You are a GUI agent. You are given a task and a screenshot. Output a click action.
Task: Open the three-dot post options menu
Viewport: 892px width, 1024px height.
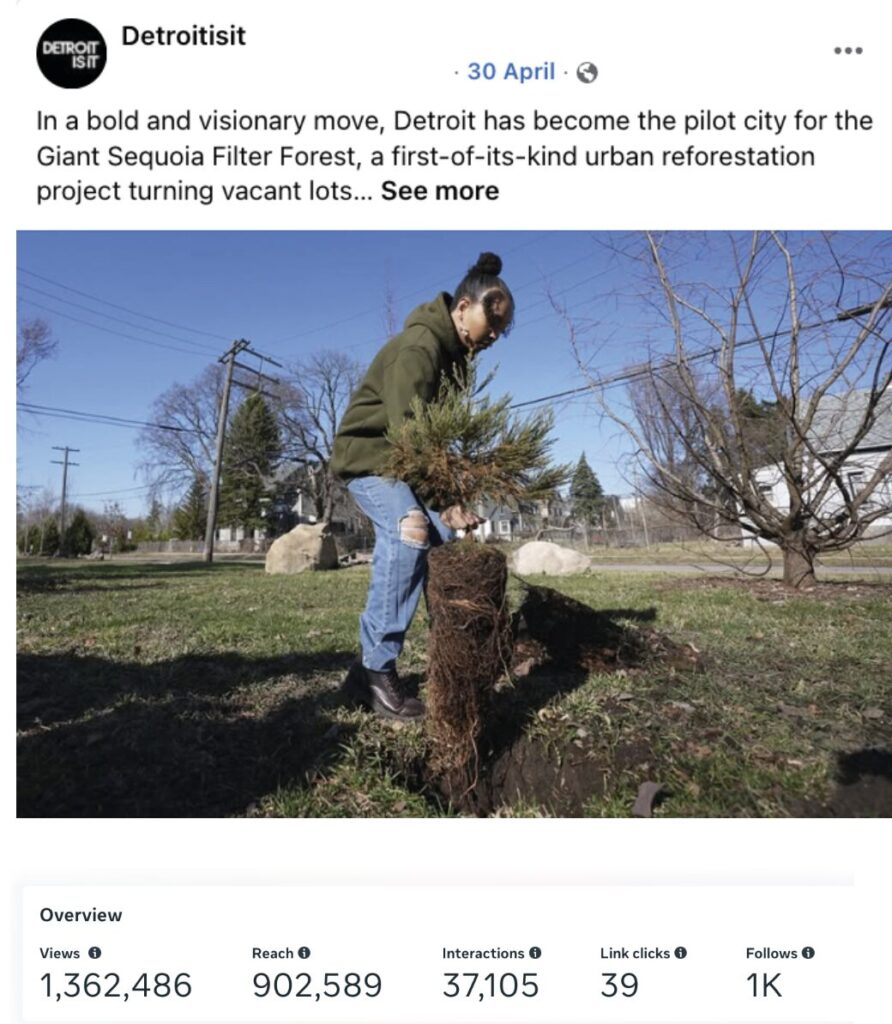coord(848,51)
